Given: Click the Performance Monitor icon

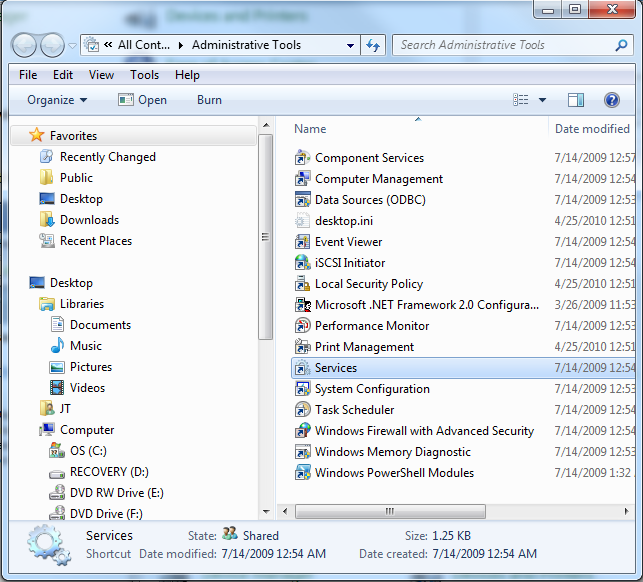Looking at the screenshot, I should pos(303,326).
